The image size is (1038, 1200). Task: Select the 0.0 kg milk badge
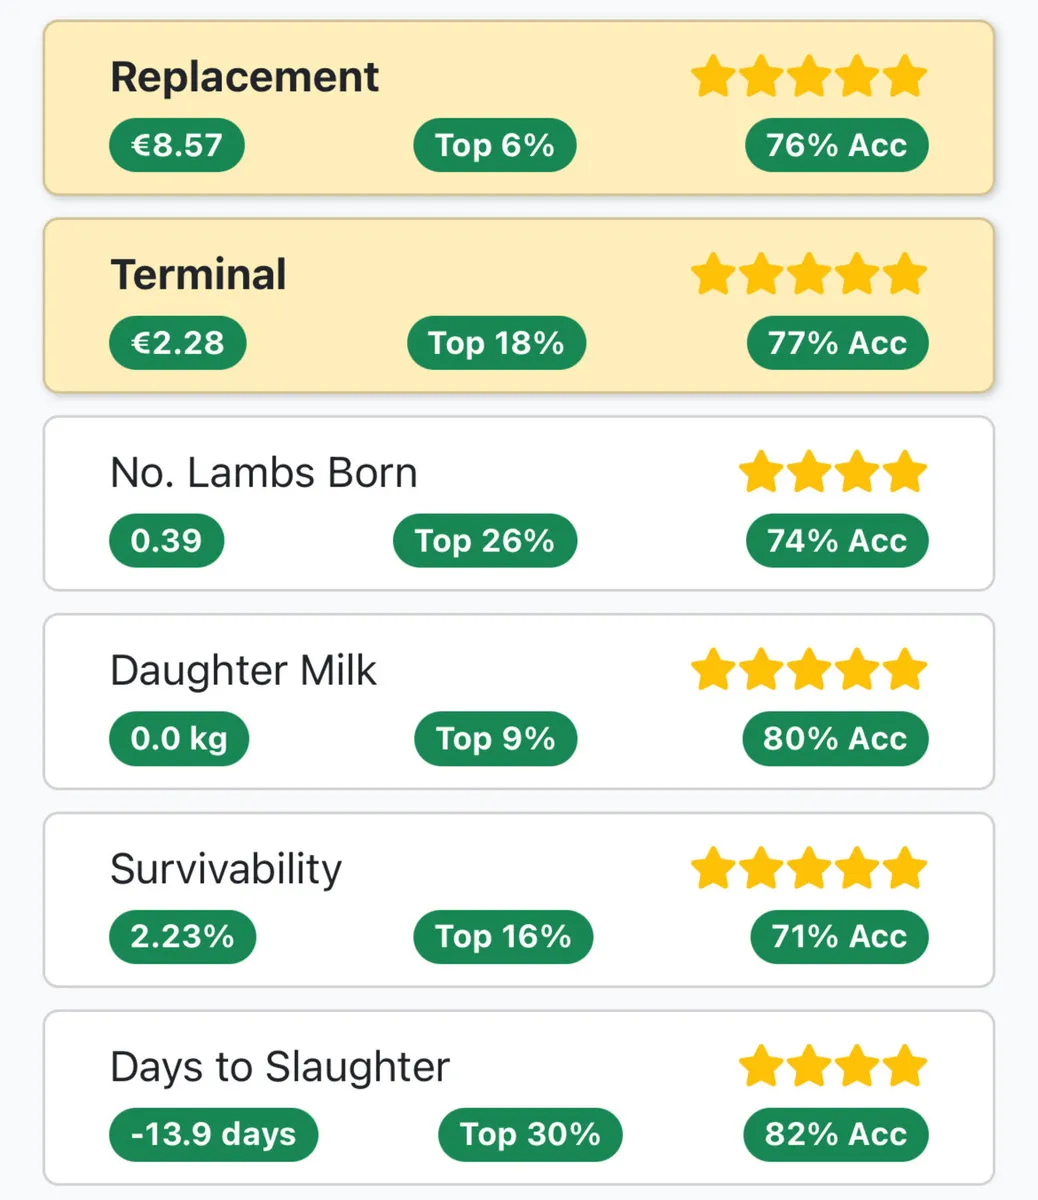pos(179,739)
